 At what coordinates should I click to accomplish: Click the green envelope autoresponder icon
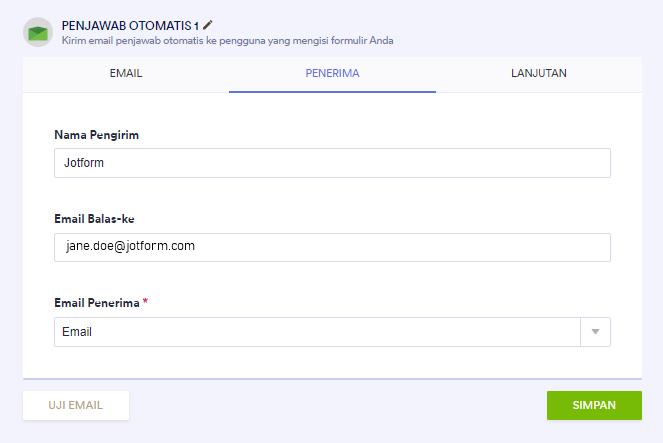pyautogui.click(x=38, y=32)
